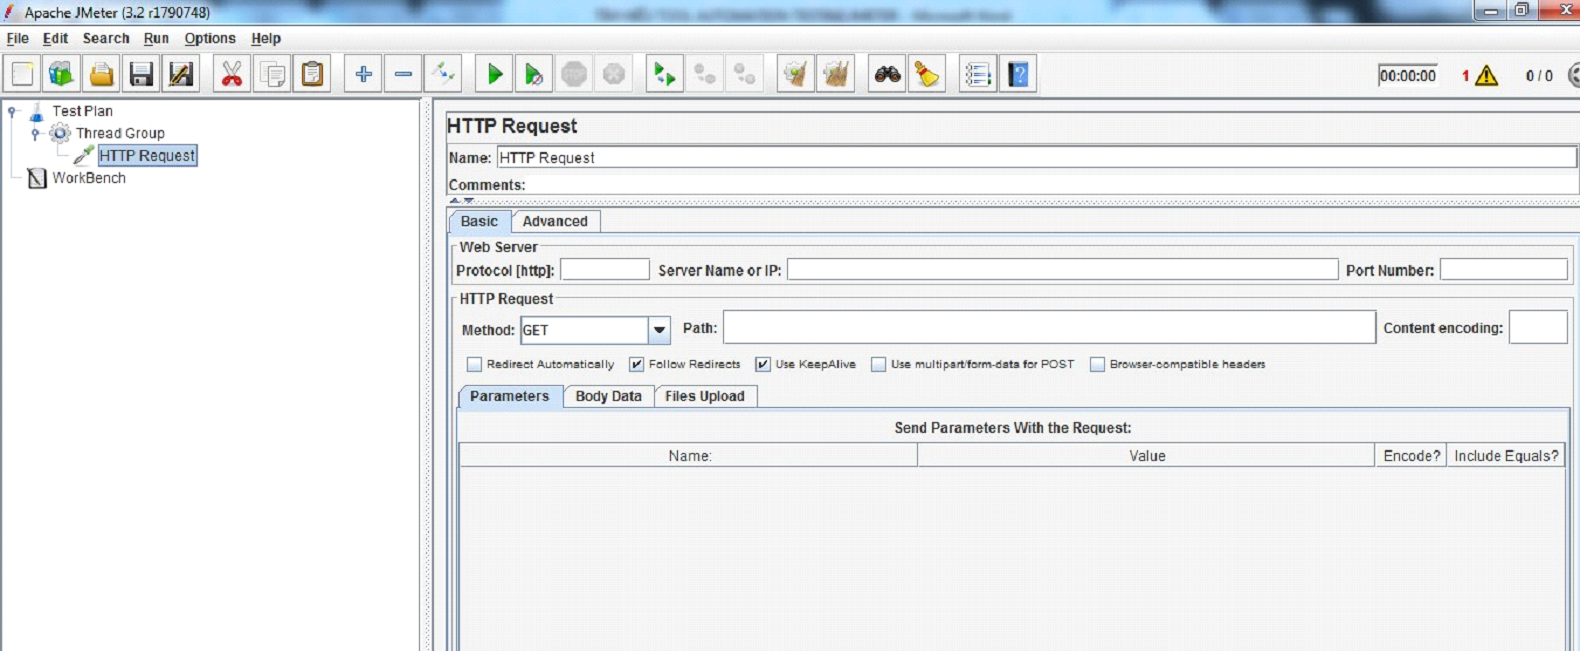The width and height of the screenshot is (1580, 651).
Task: Click the yellow warning triangle log icon
Action: (x=1487, y=76)
